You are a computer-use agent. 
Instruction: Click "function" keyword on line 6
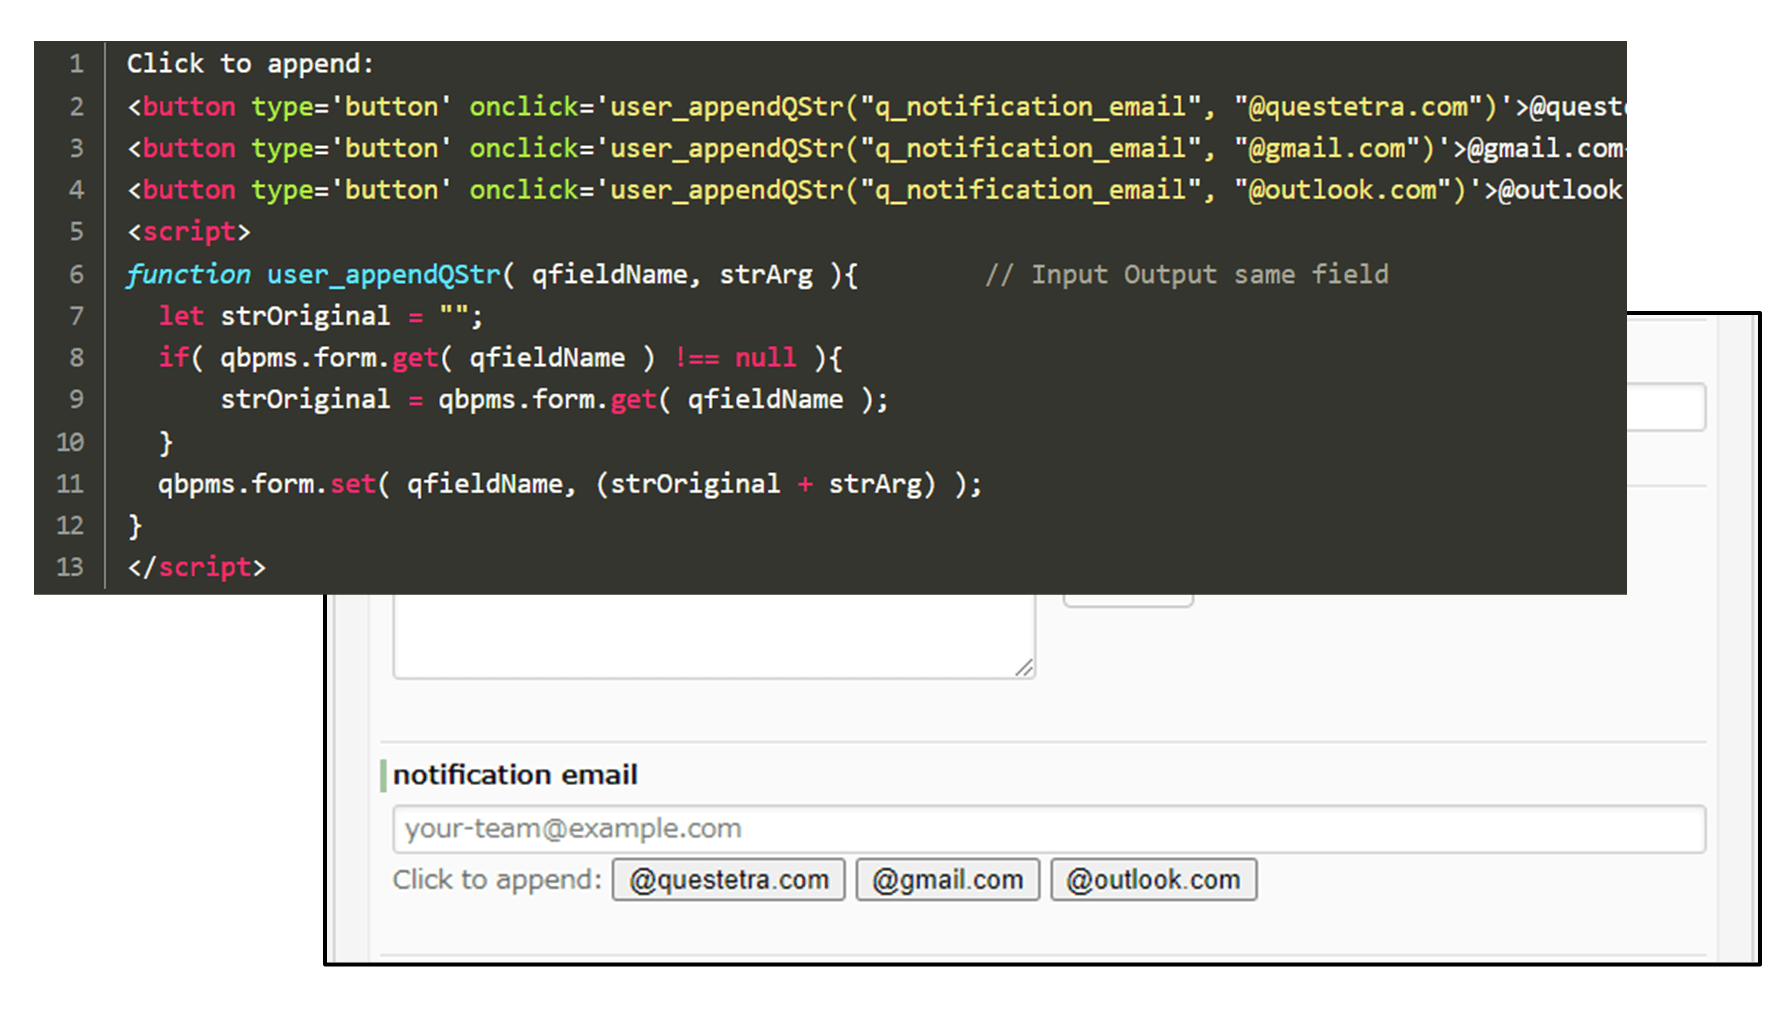pos(188,274)
